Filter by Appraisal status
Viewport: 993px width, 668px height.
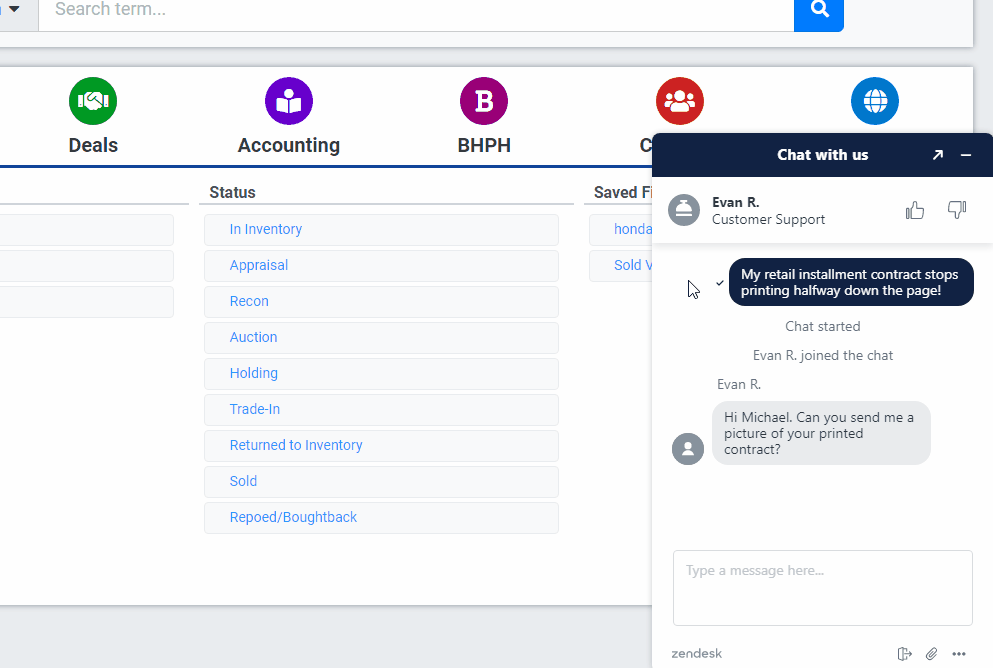(381, 265)
